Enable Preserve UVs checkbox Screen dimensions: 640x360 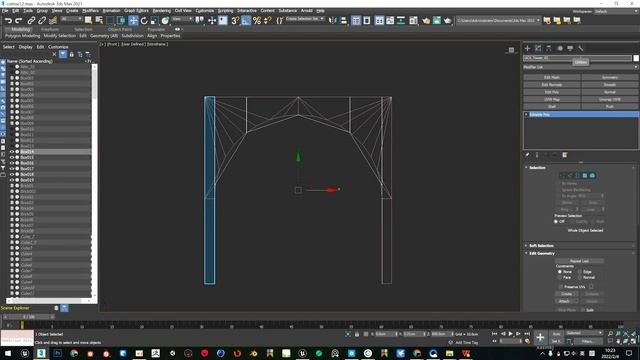pos(560,287)
